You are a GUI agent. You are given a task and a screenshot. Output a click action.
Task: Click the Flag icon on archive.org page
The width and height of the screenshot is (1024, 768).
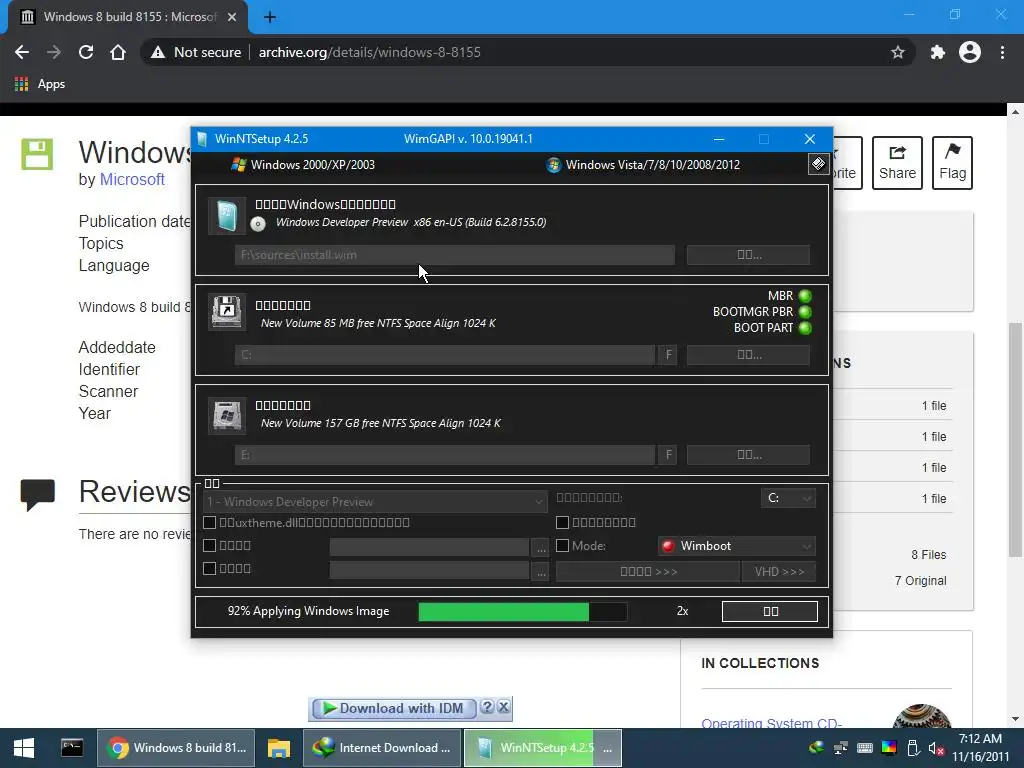pos(952,163)
